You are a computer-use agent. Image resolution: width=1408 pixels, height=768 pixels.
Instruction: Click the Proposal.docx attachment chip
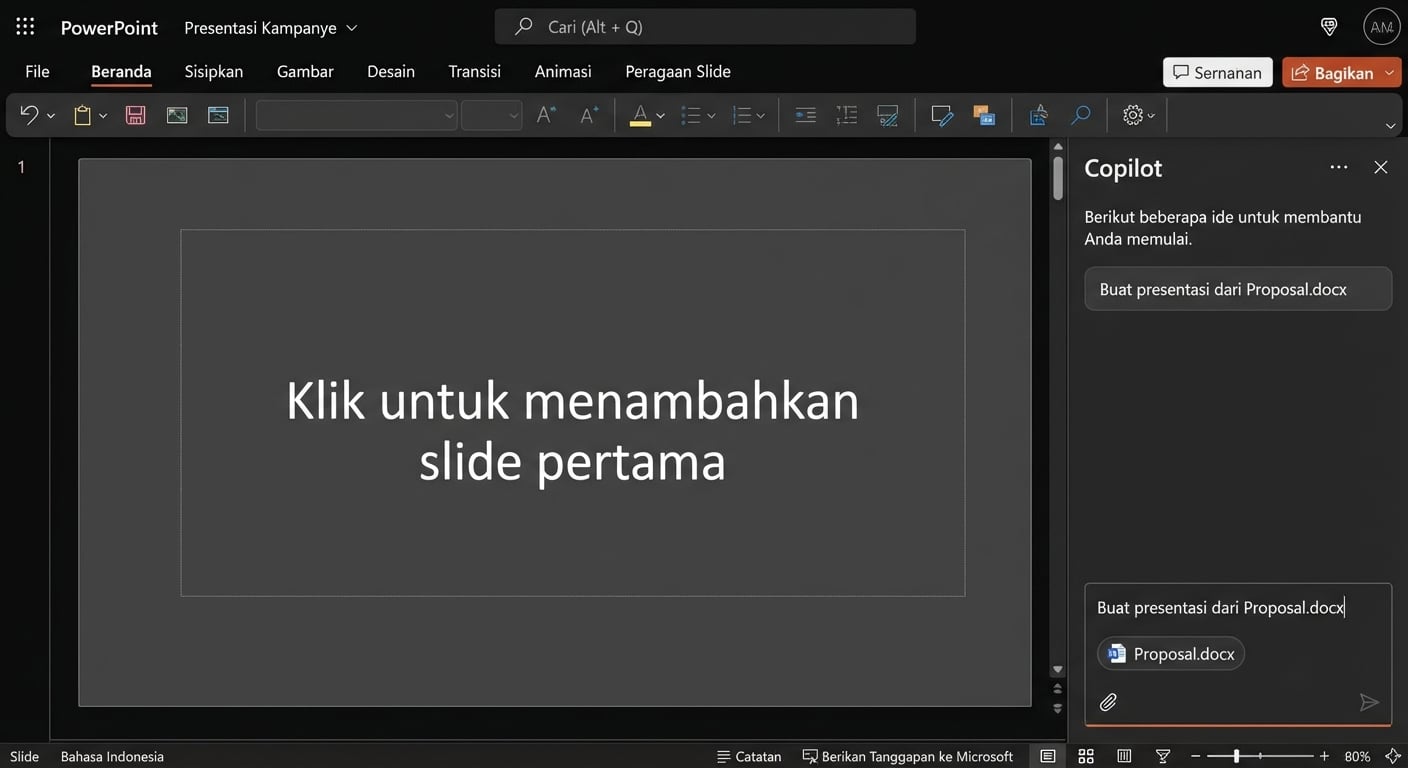point(1170,652)
